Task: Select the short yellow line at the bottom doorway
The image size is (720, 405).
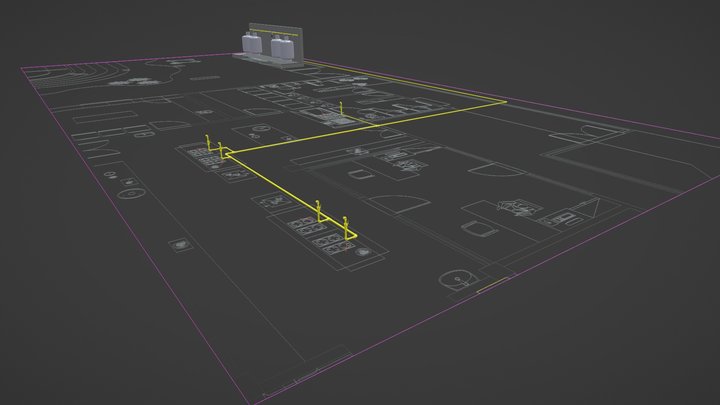Action: [x=492, y=285]
